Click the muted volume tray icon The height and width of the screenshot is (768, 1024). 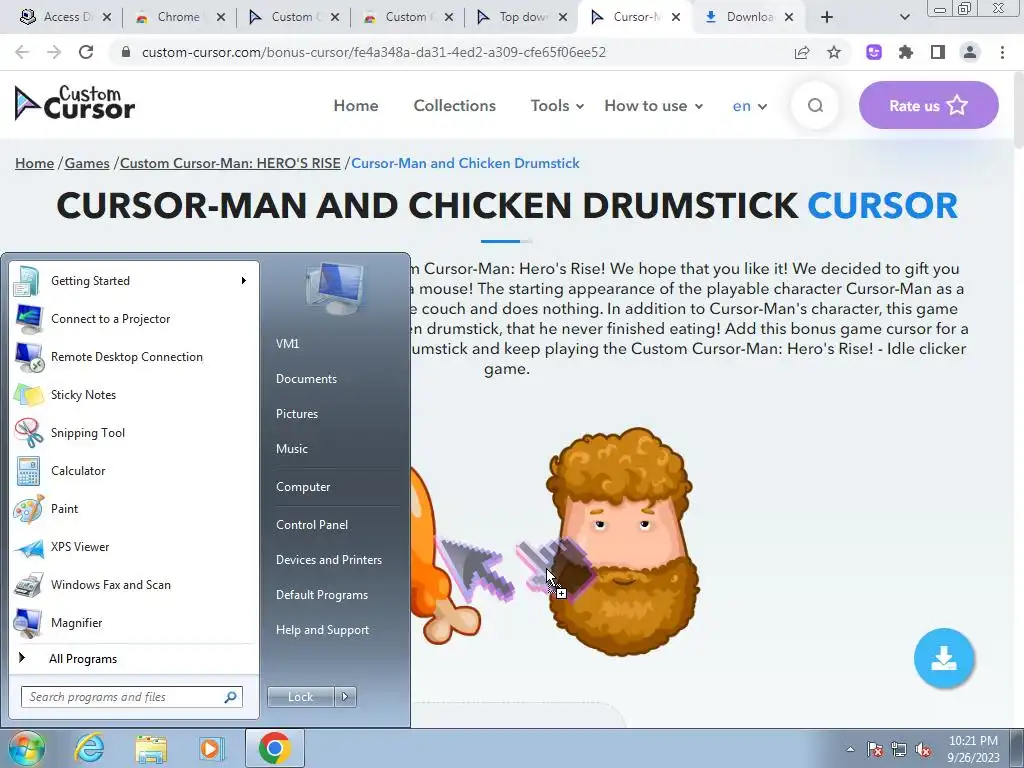[x=923, y=750]
